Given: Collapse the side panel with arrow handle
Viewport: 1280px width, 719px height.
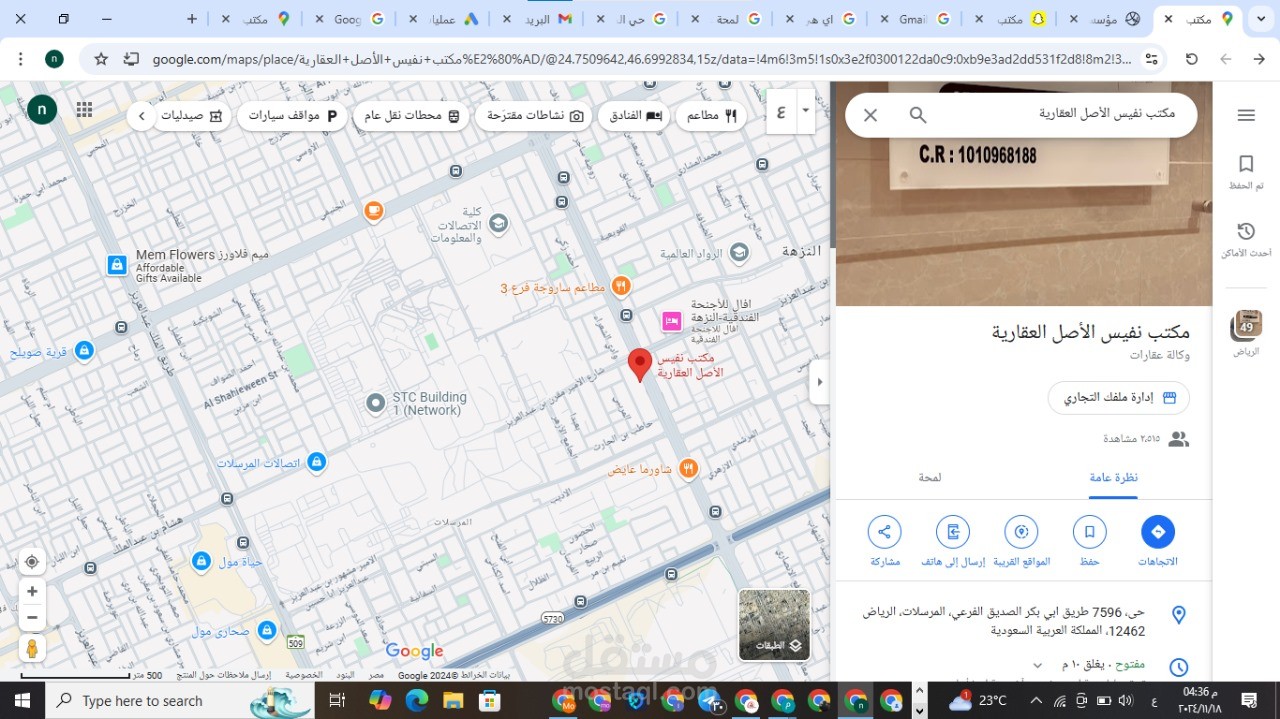Looking at the screenshot, I should click(820, 382).
